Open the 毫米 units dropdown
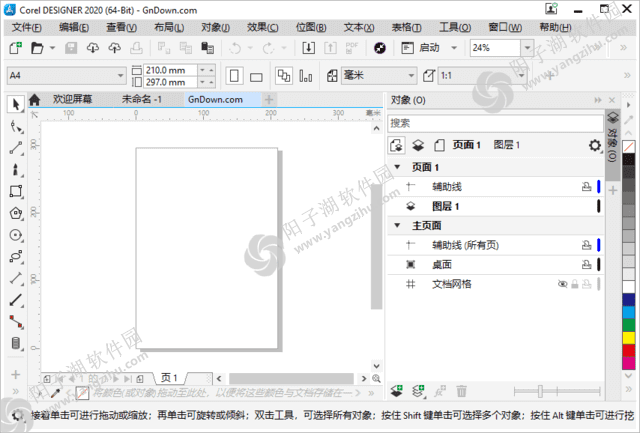The height and width of the screenshot is (433, 640). (411, 75)
